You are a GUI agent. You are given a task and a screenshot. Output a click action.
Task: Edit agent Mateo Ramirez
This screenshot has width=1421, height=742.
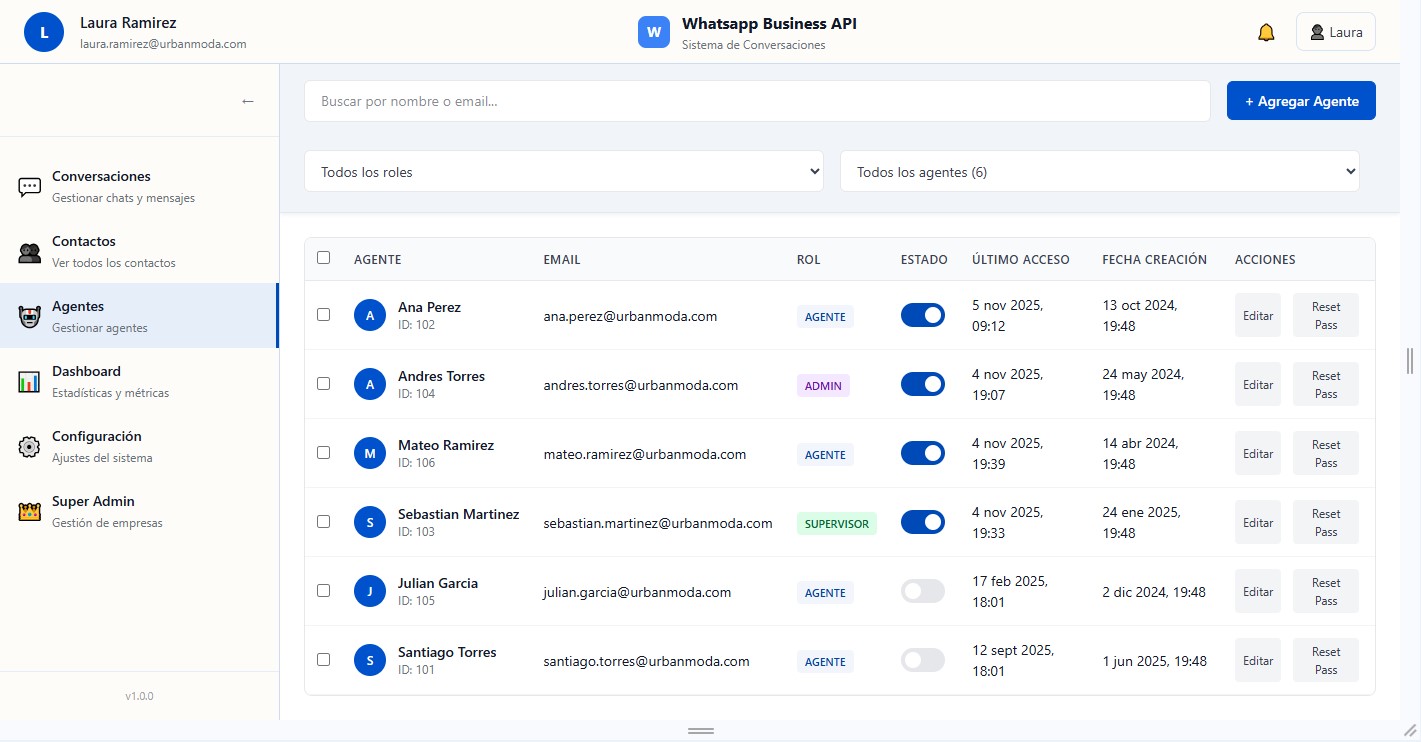(x=1258, y=454)
